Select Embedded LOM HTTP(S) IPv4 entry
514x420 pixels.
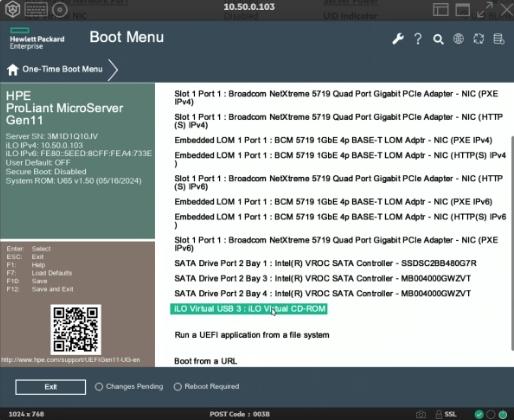340,159
